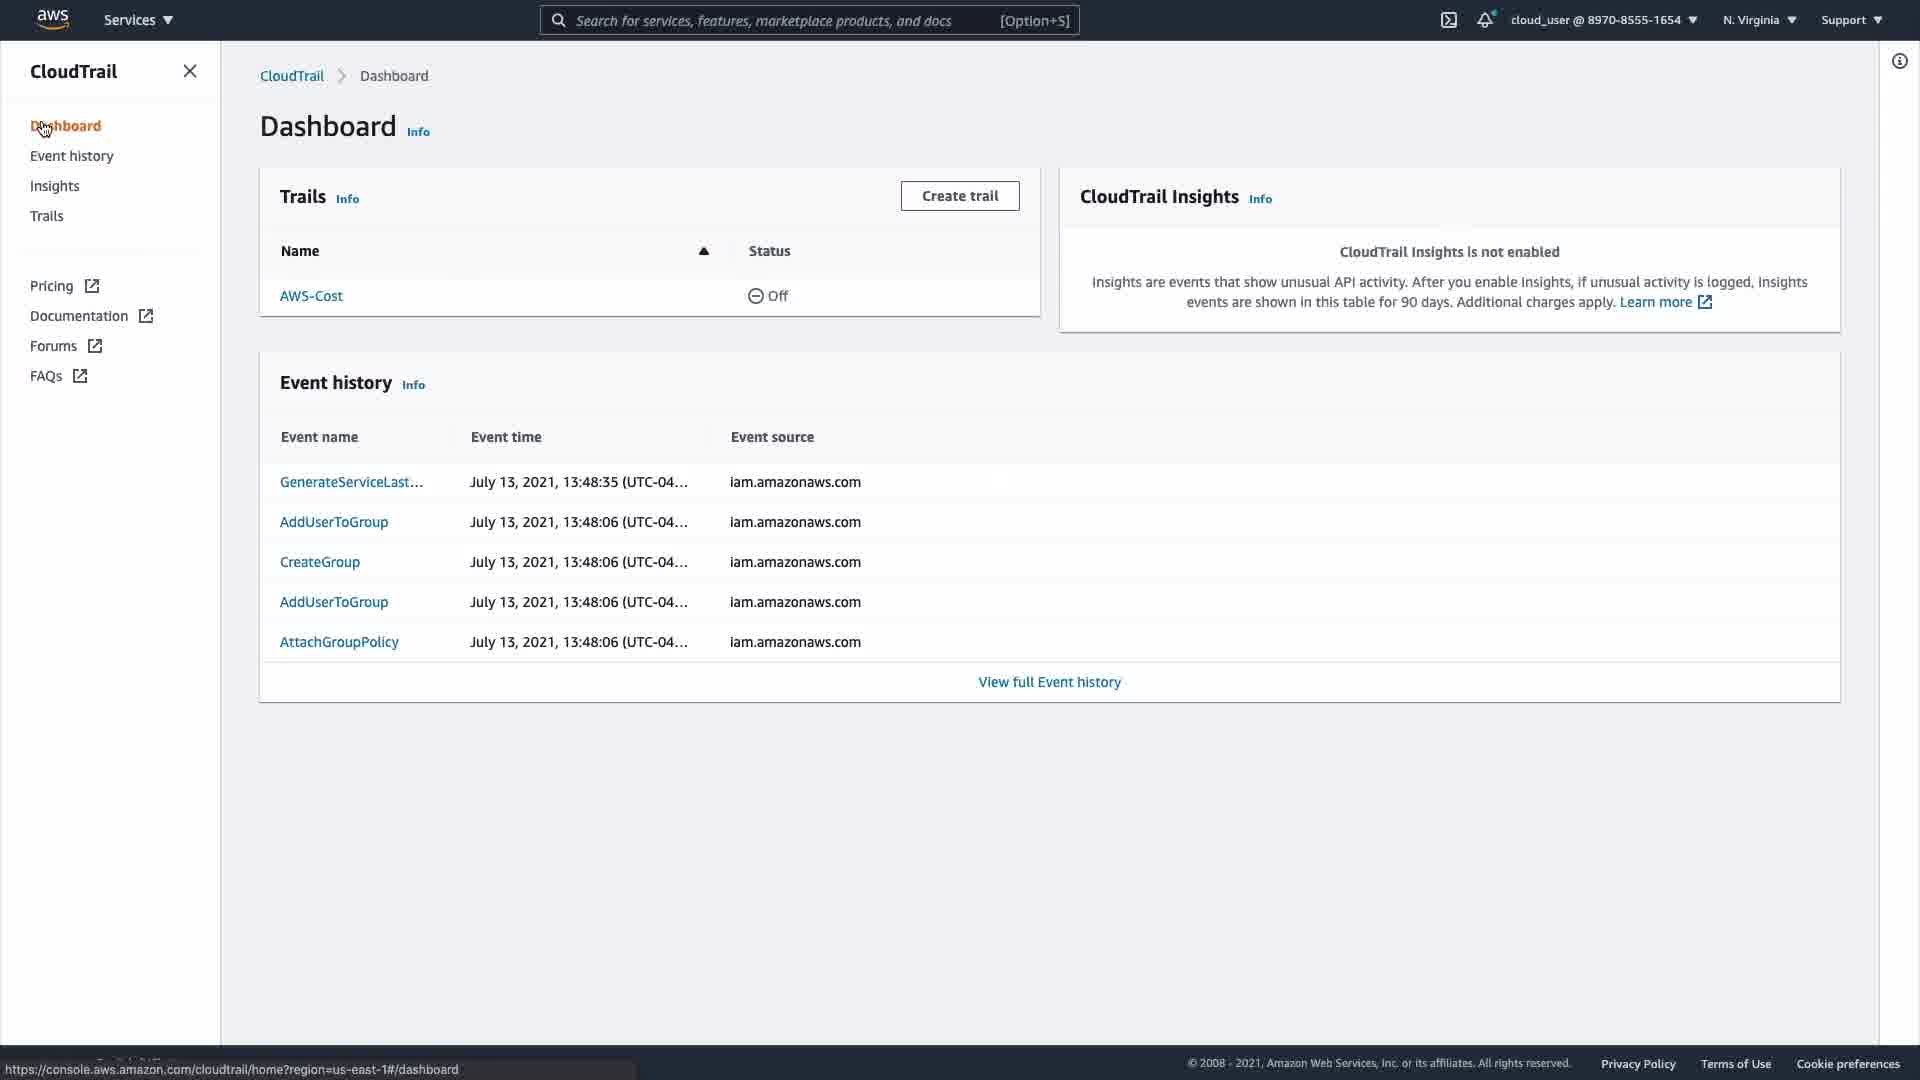
Task: Click the external link icon beside FAQs
Action: click(x=80, y=376)
